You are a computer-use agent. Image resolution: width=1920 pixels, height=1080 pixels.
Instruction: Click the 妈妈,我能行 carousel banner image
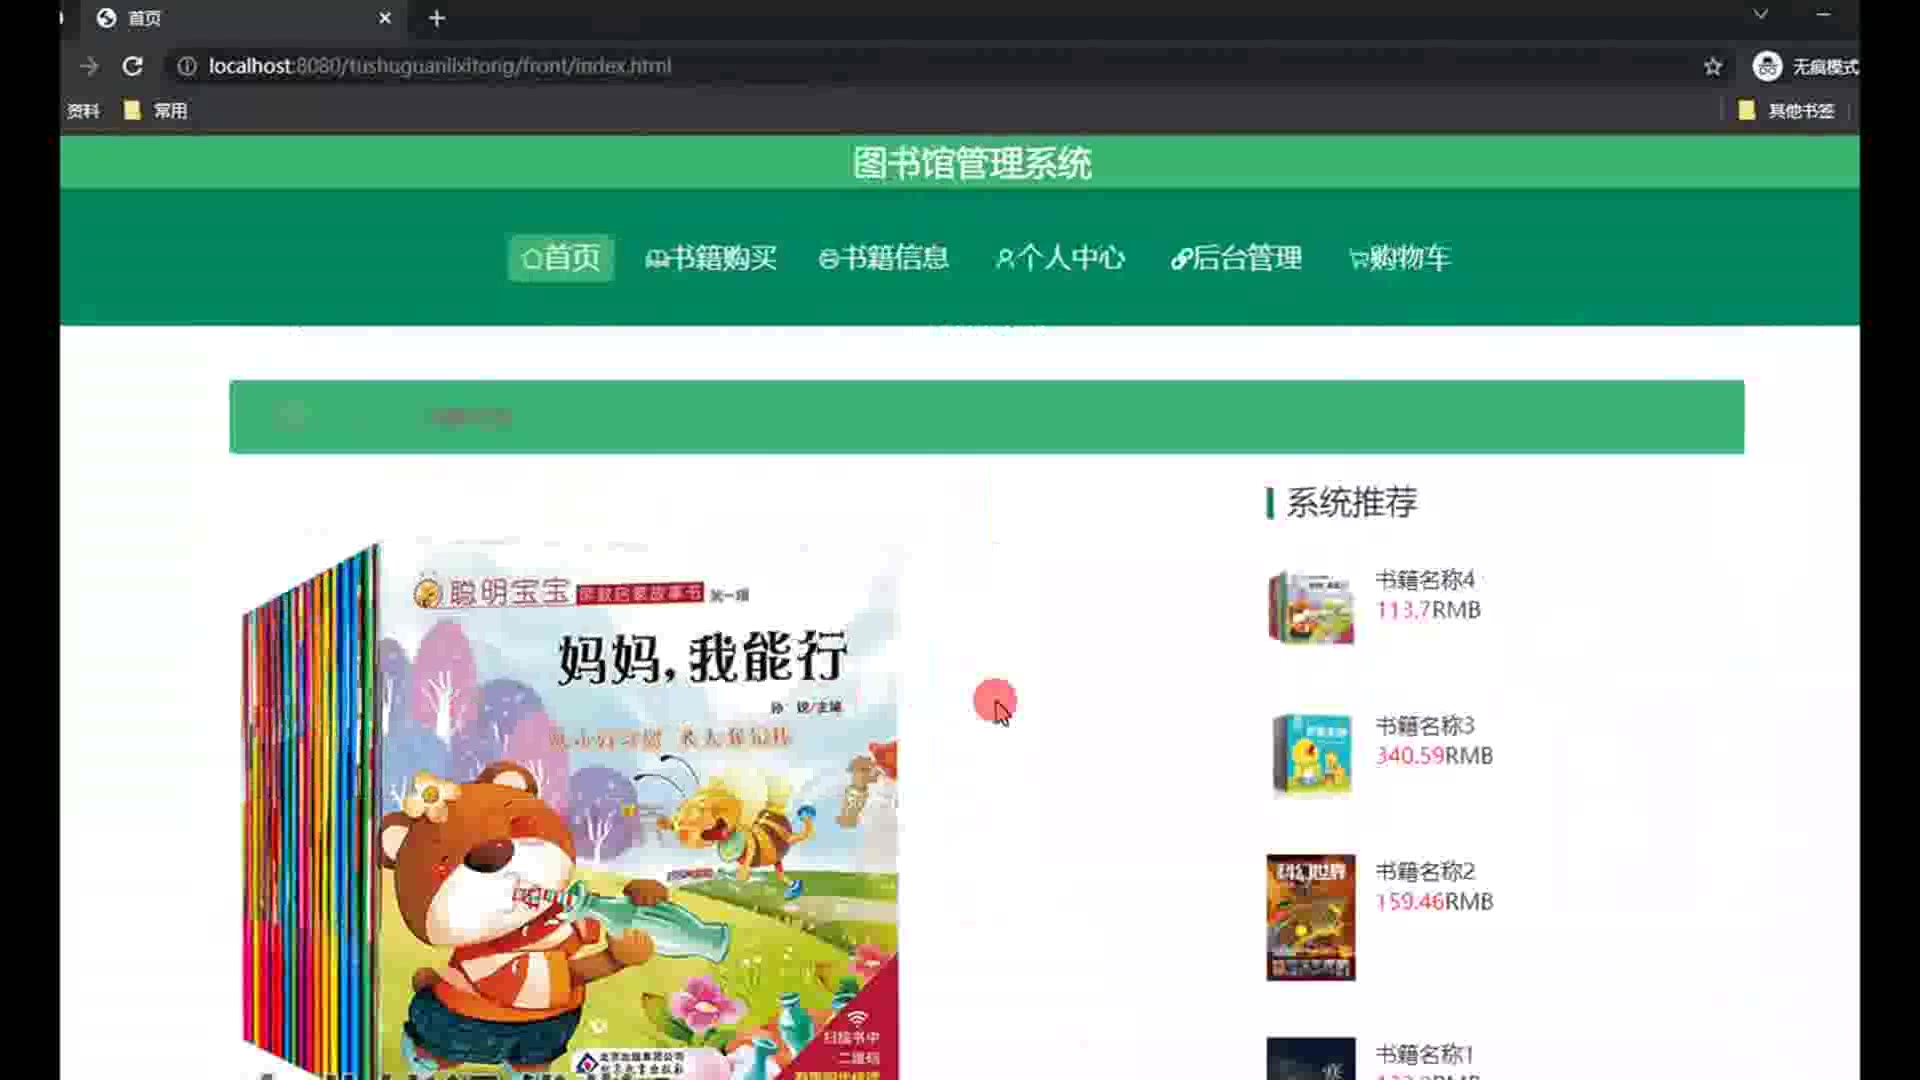point(570,810)
